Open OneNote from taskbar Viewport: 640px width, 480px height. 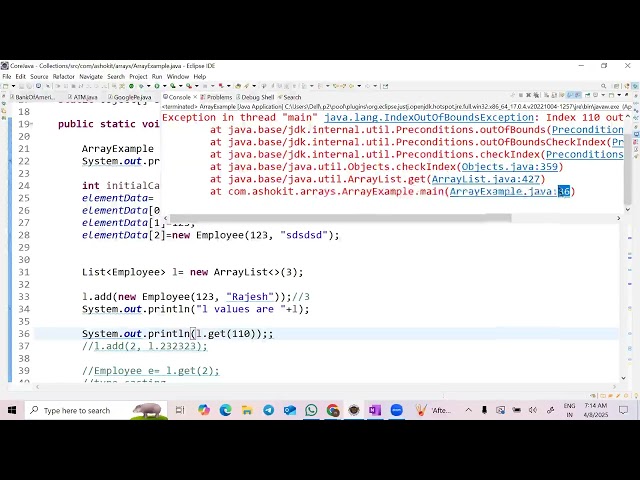[375, 410]
